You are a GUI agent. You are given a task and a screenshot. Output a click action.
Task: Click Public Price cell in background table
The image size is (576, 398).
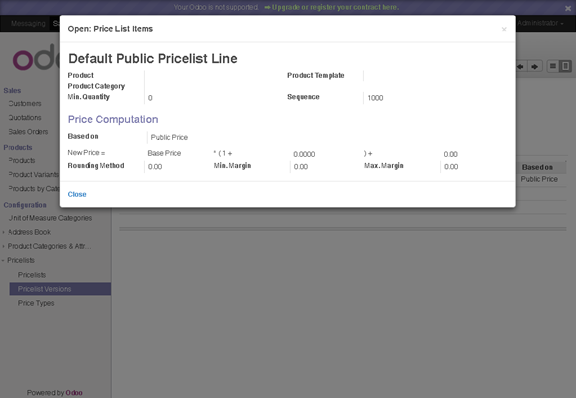[x=539, y=179]
